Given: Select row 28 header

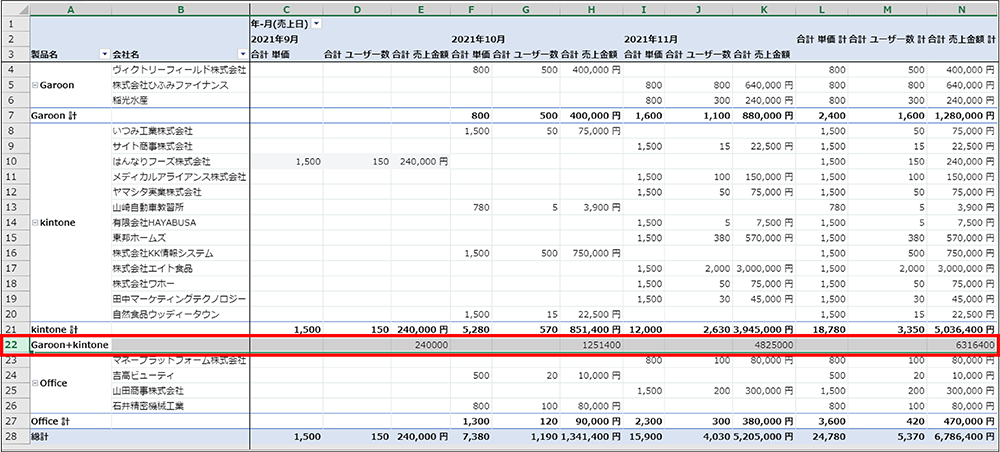Looking at the screenshot, I should pyautogui.click(x=15, y=437).
